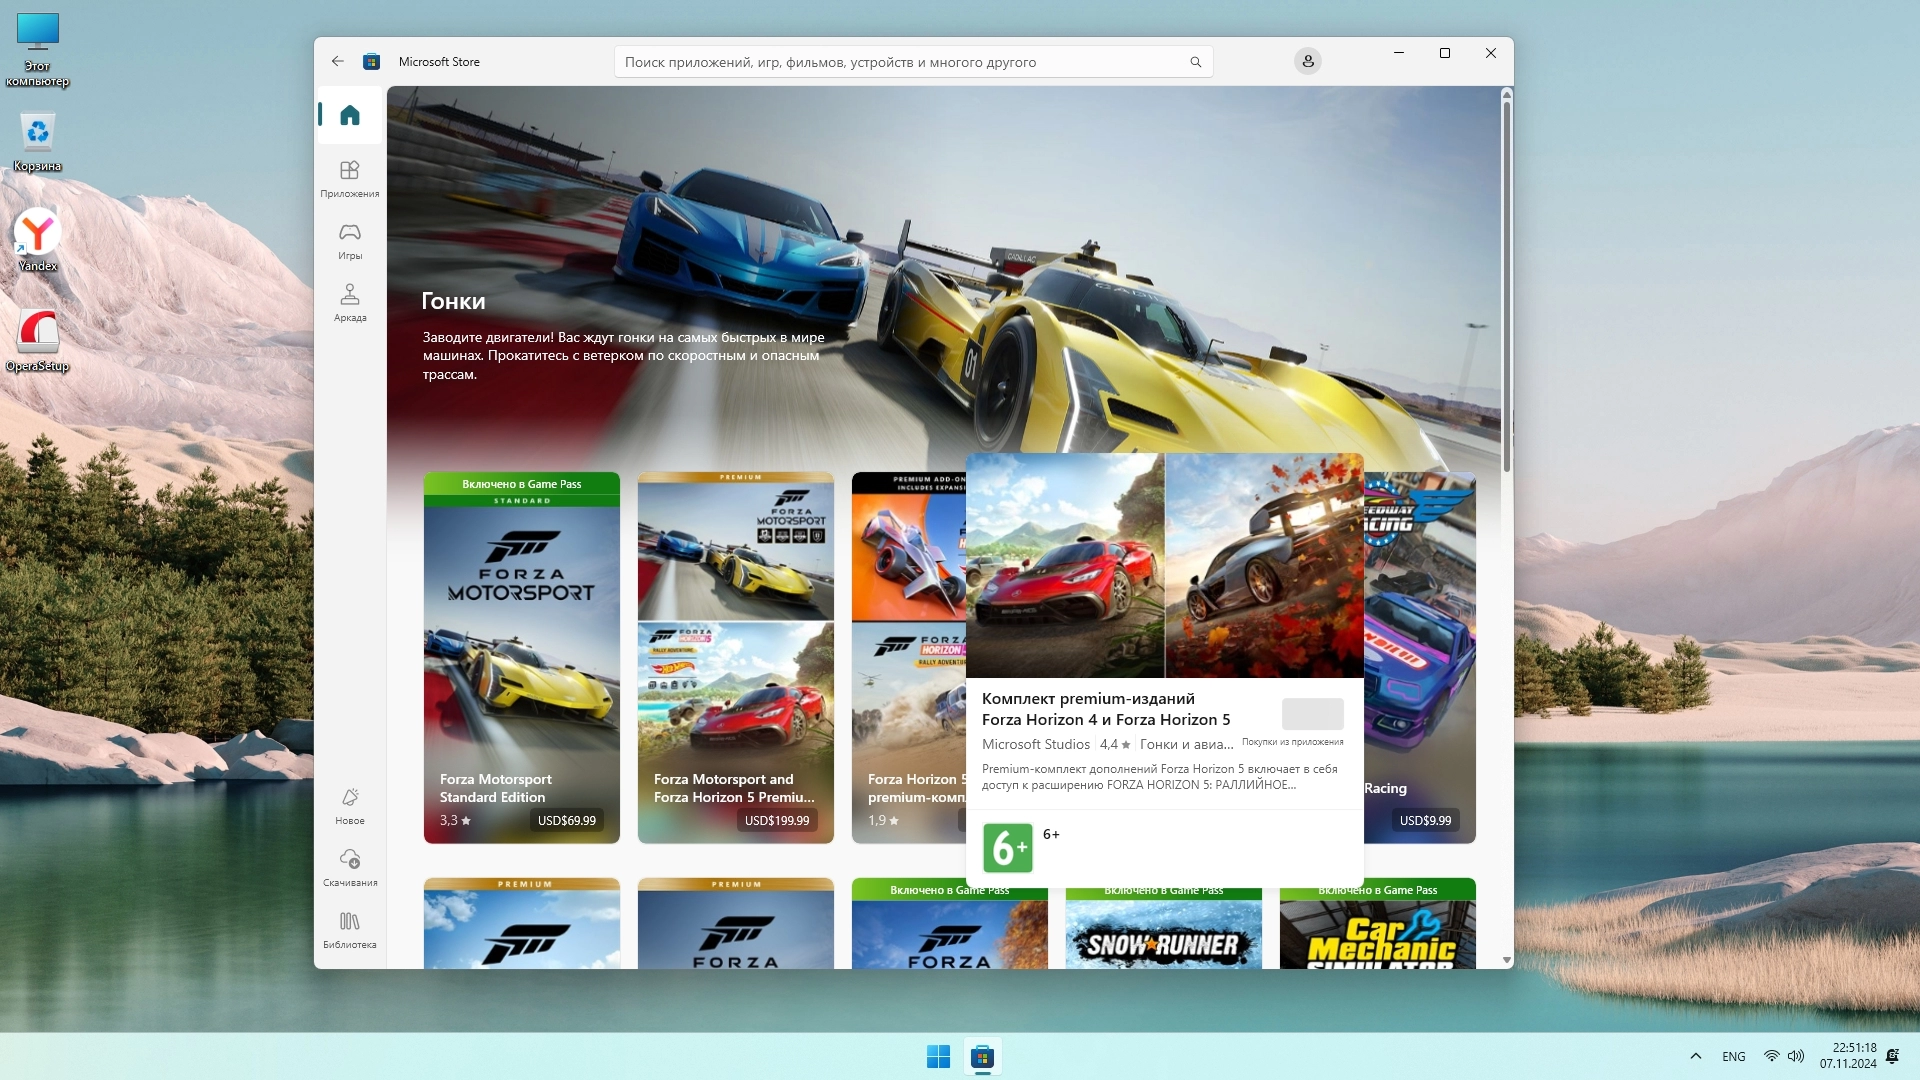Viewport: 1920px width, 1080px height.
Task: Open the Windows Start menu
Action: [938, 1056]
